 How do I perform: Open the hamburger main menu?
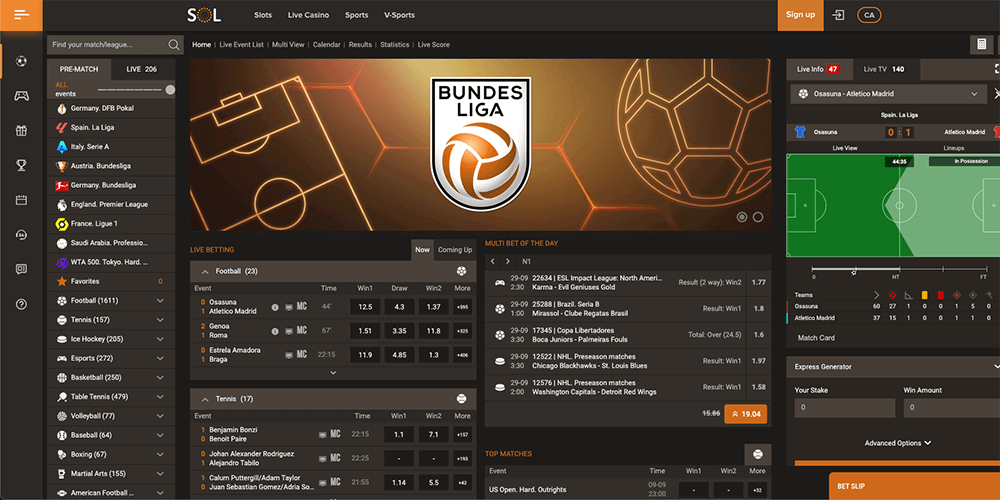[x=21, y=15]
